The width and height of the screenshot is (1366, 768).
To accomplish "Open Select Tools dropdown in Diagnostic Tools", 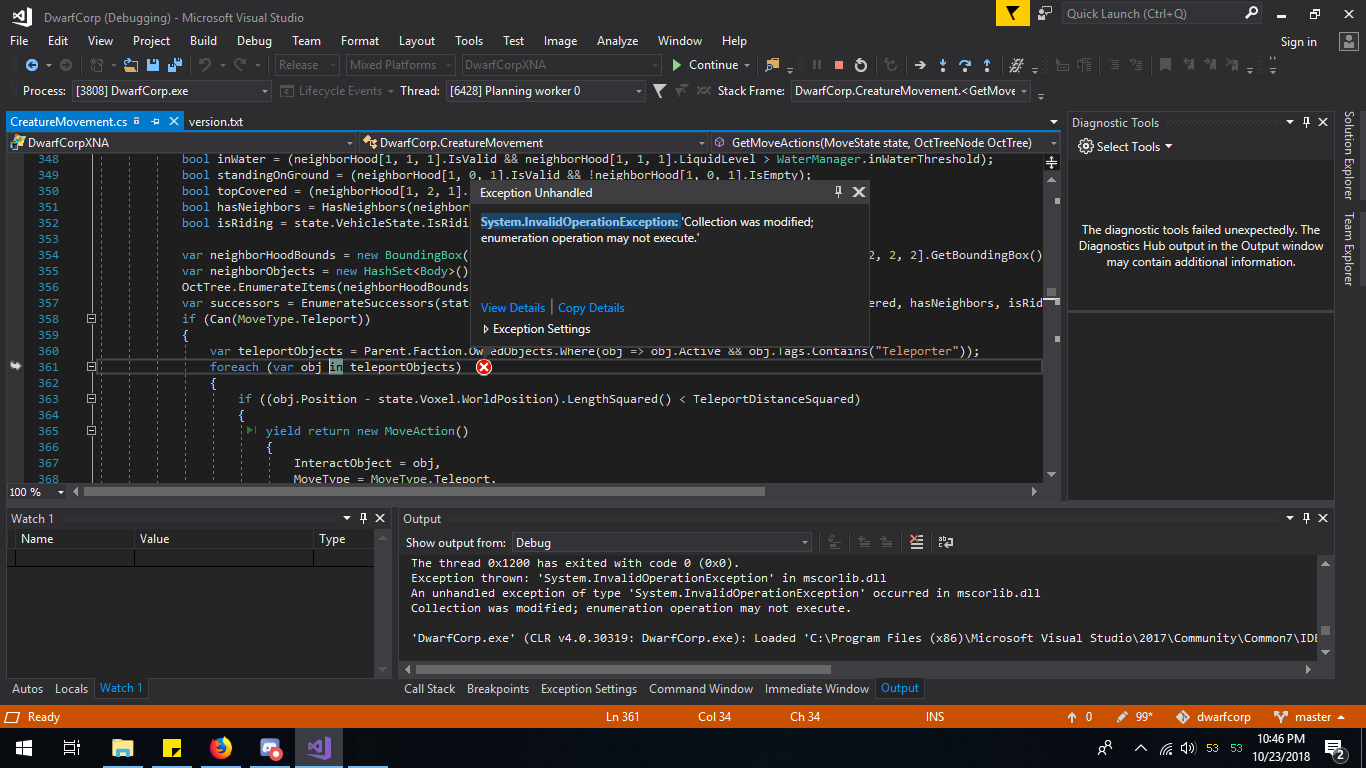I will tap(1125, 146).
